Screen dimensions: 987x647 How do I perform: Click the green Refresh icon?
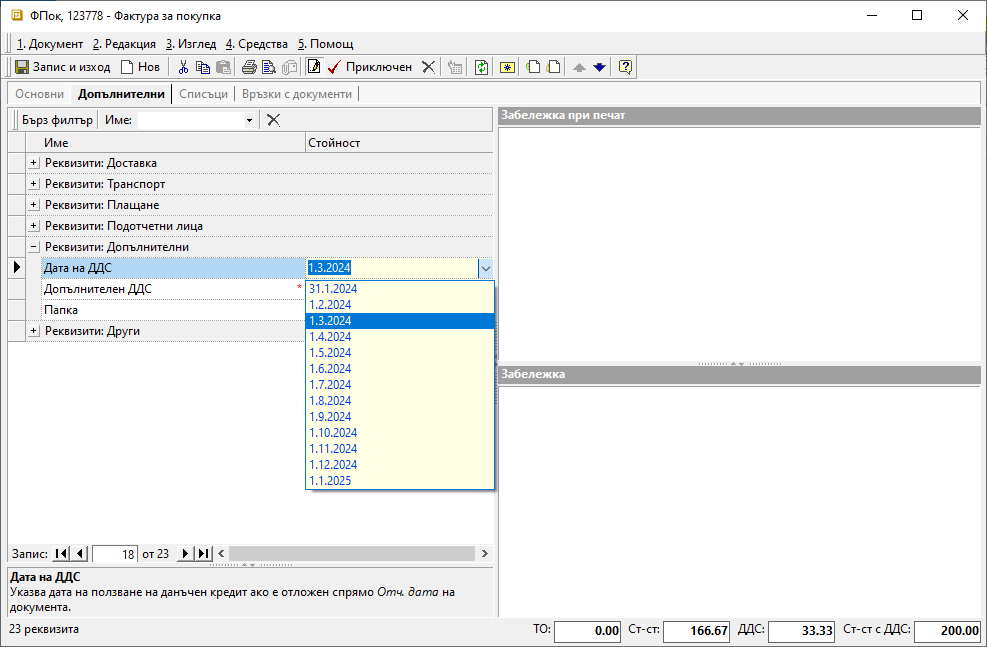[481, 67]
